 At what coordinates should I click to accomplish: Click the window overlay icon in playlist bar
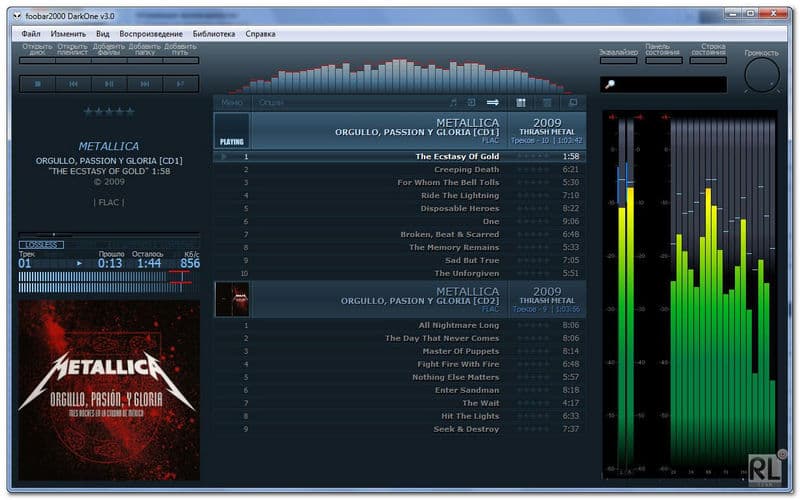(573, 103)
